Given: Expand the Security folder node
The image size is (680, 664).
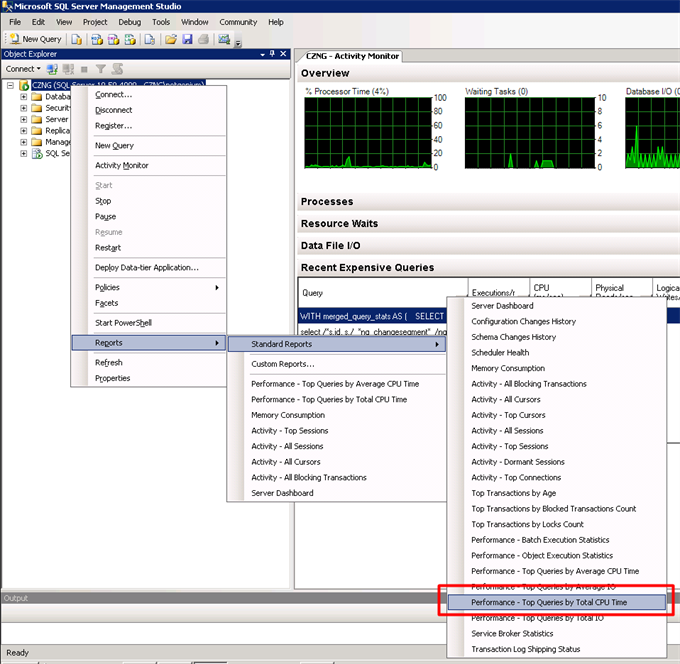Looking at the screenshot, I should pos(23,108).
